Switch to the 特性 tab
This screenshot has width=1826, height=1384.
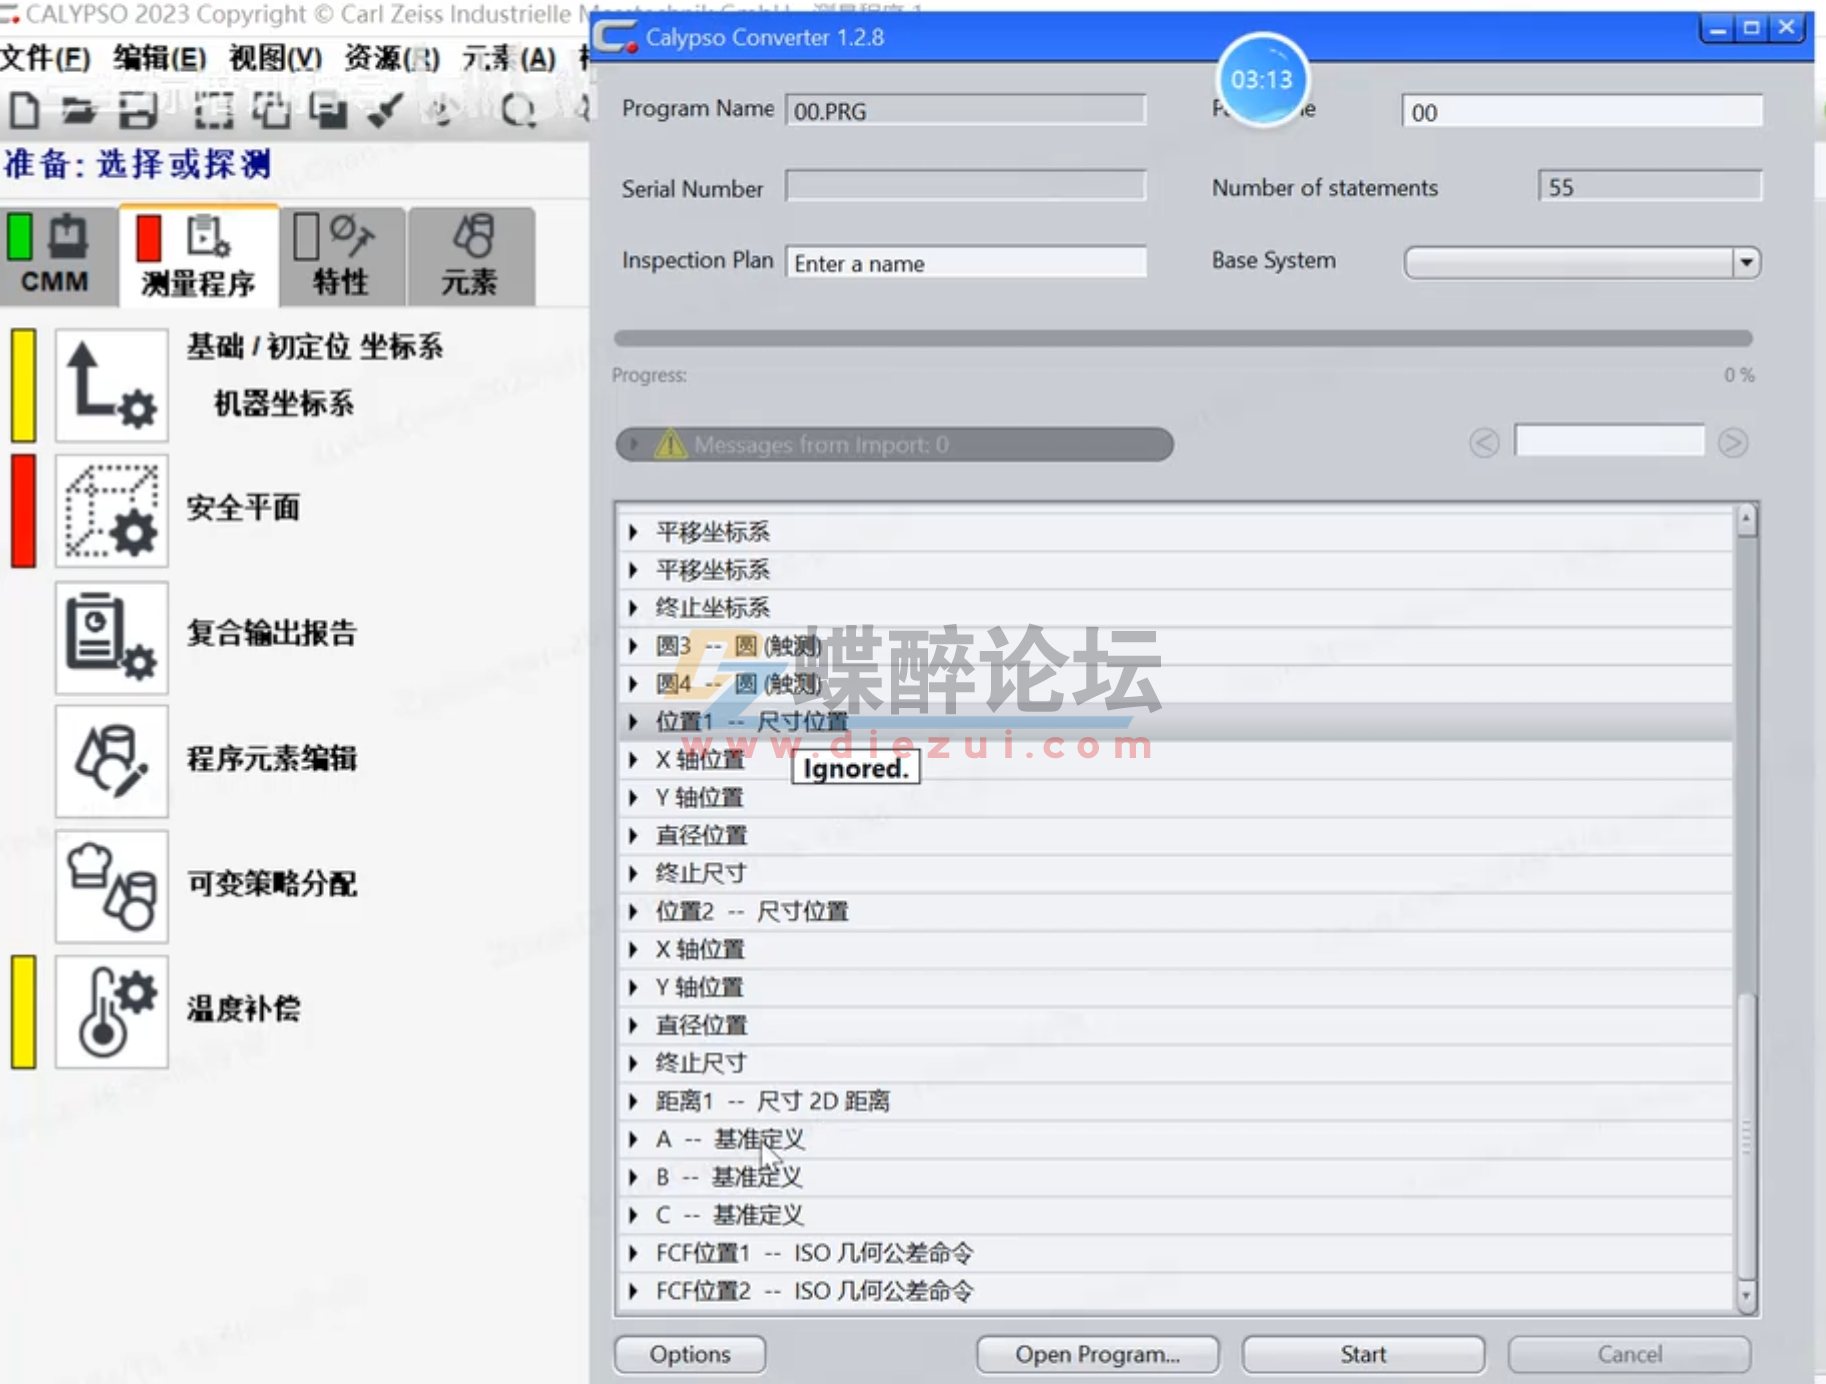pyautogui.click(x=340, y=256)
